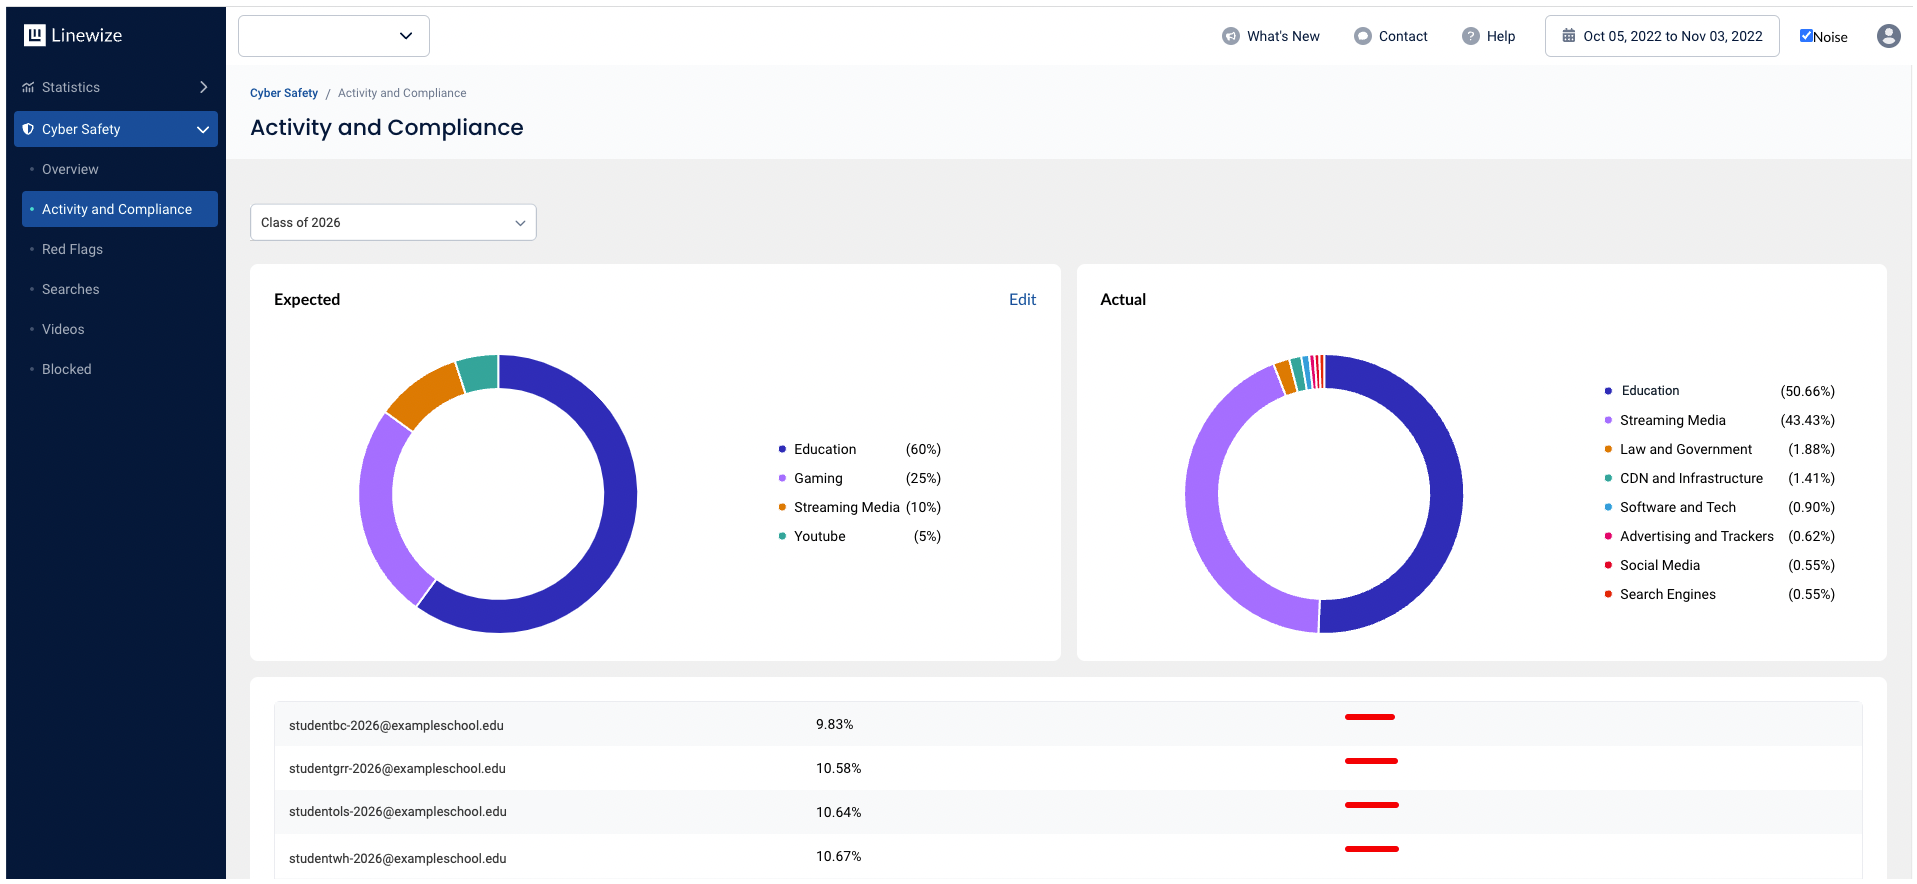Open the user profile avatar icon
Viewport: 1917px width, 884px height.
[x=1888, y=36]
